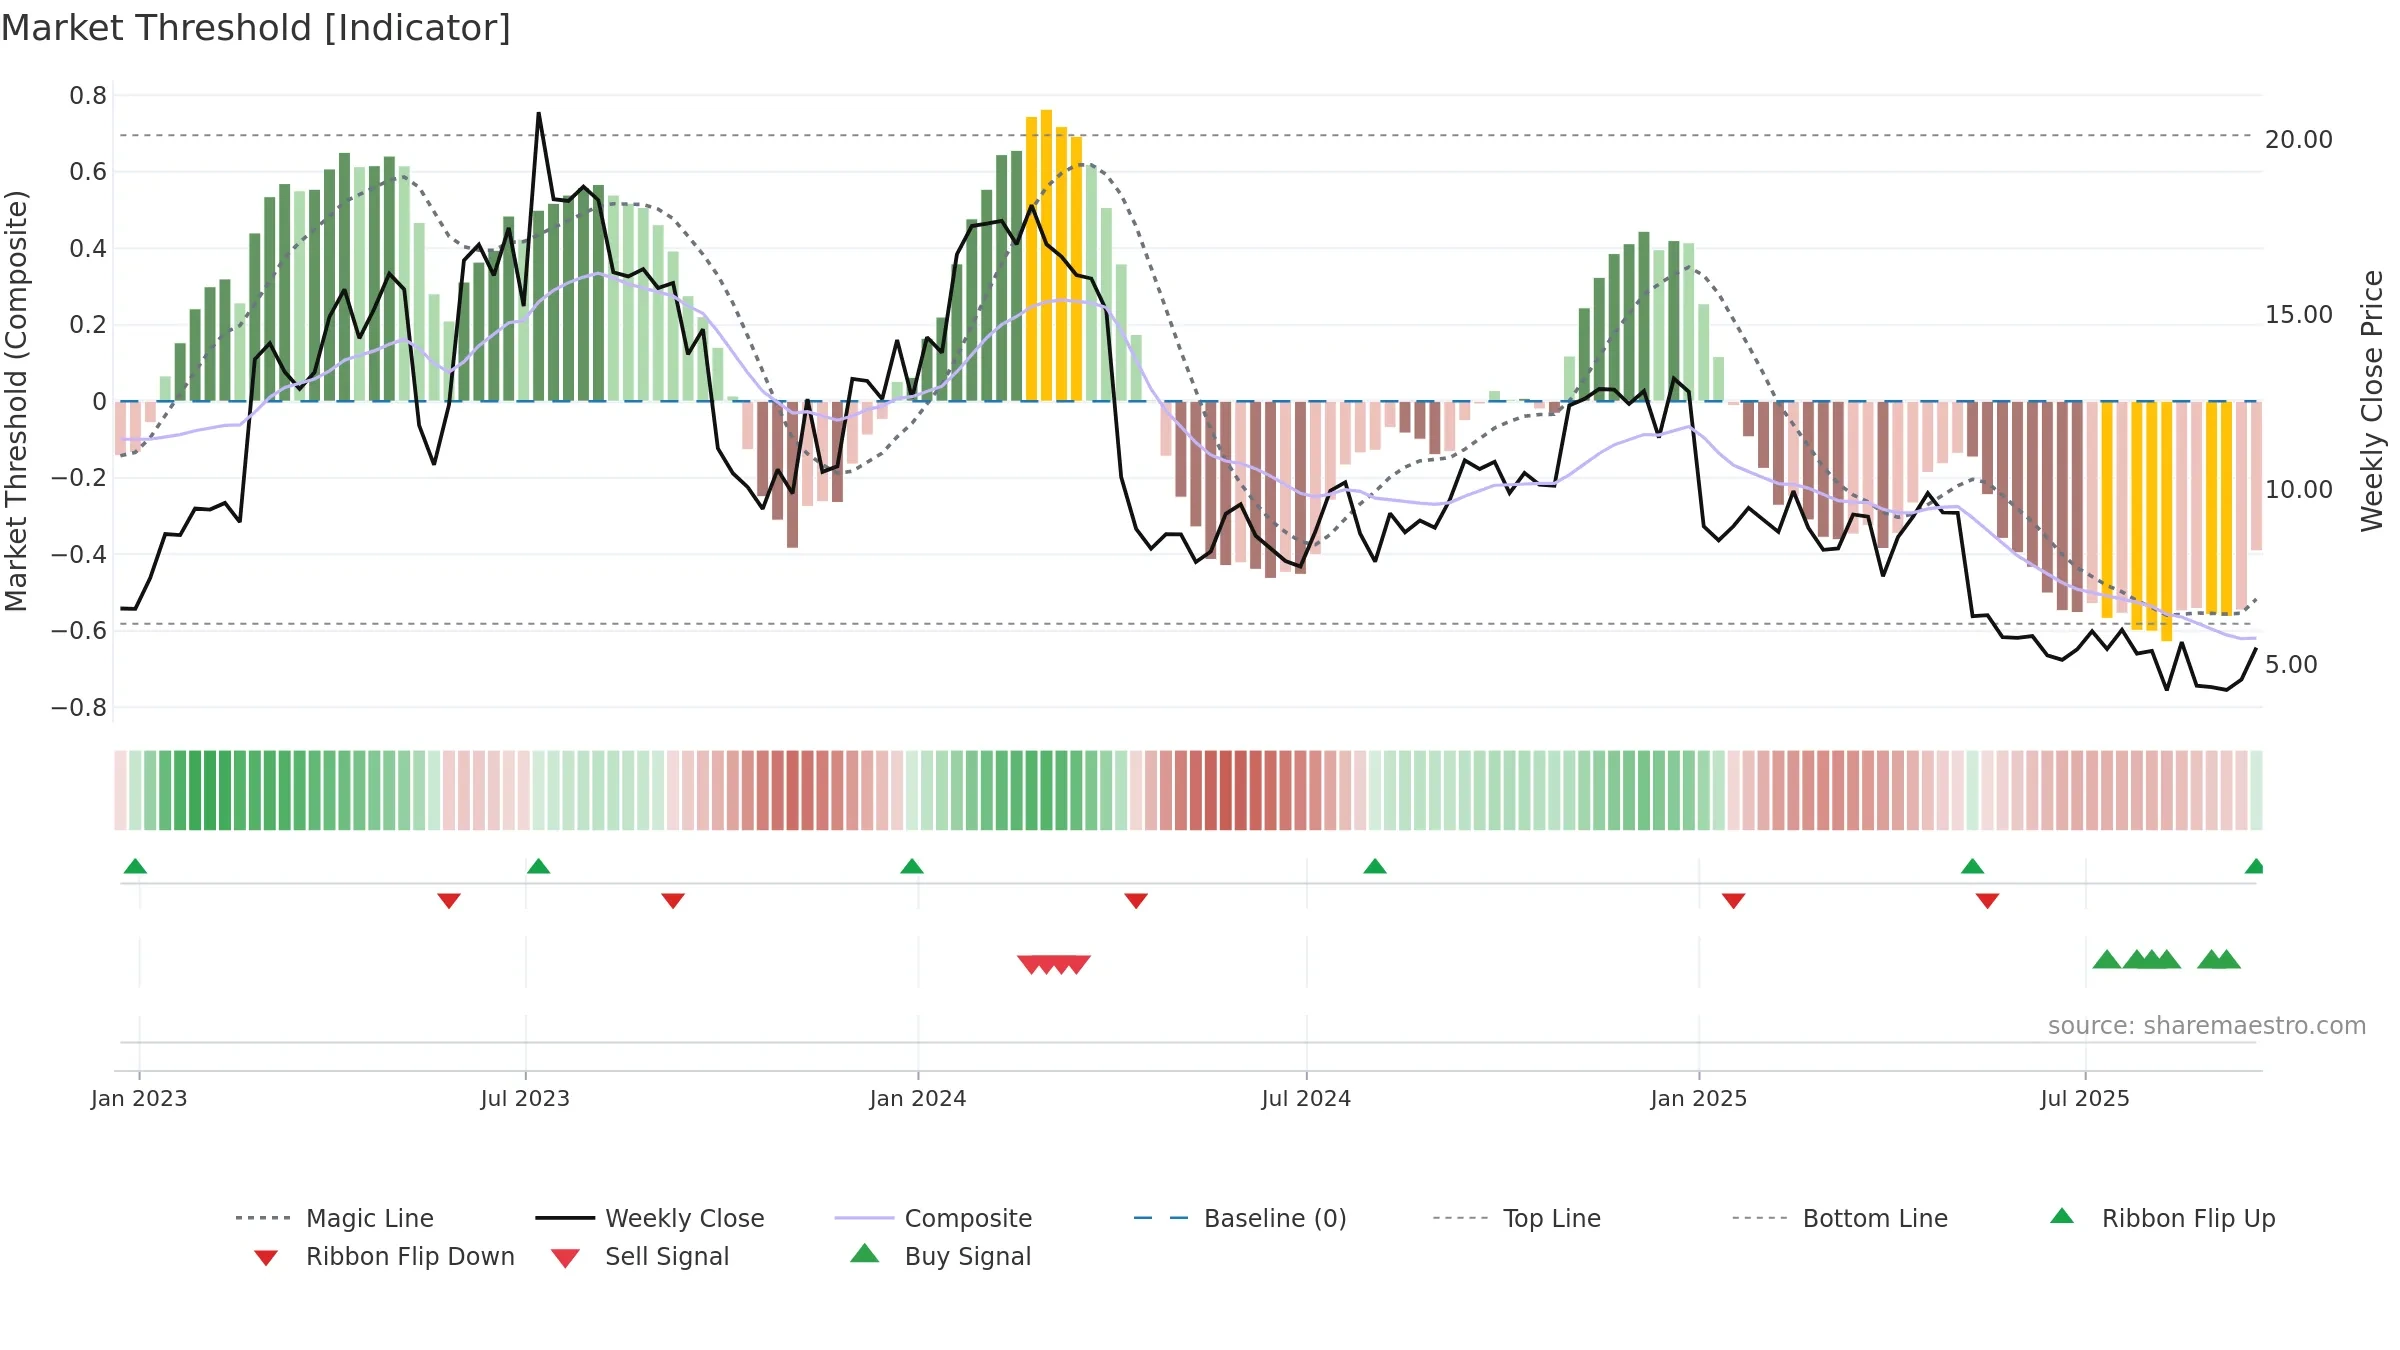
Task: Click the Jul 2024 axis label
Action: 1306,1099
